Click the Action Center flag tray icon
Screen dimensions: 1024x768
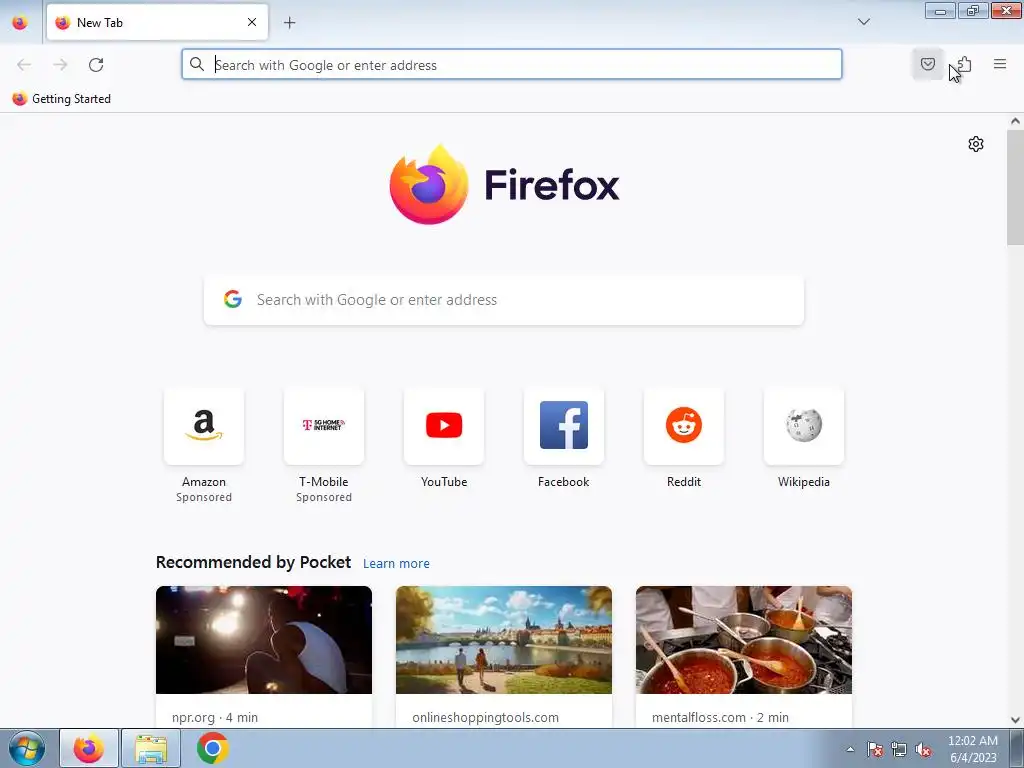pyautogui.click(x=875, y=750)
